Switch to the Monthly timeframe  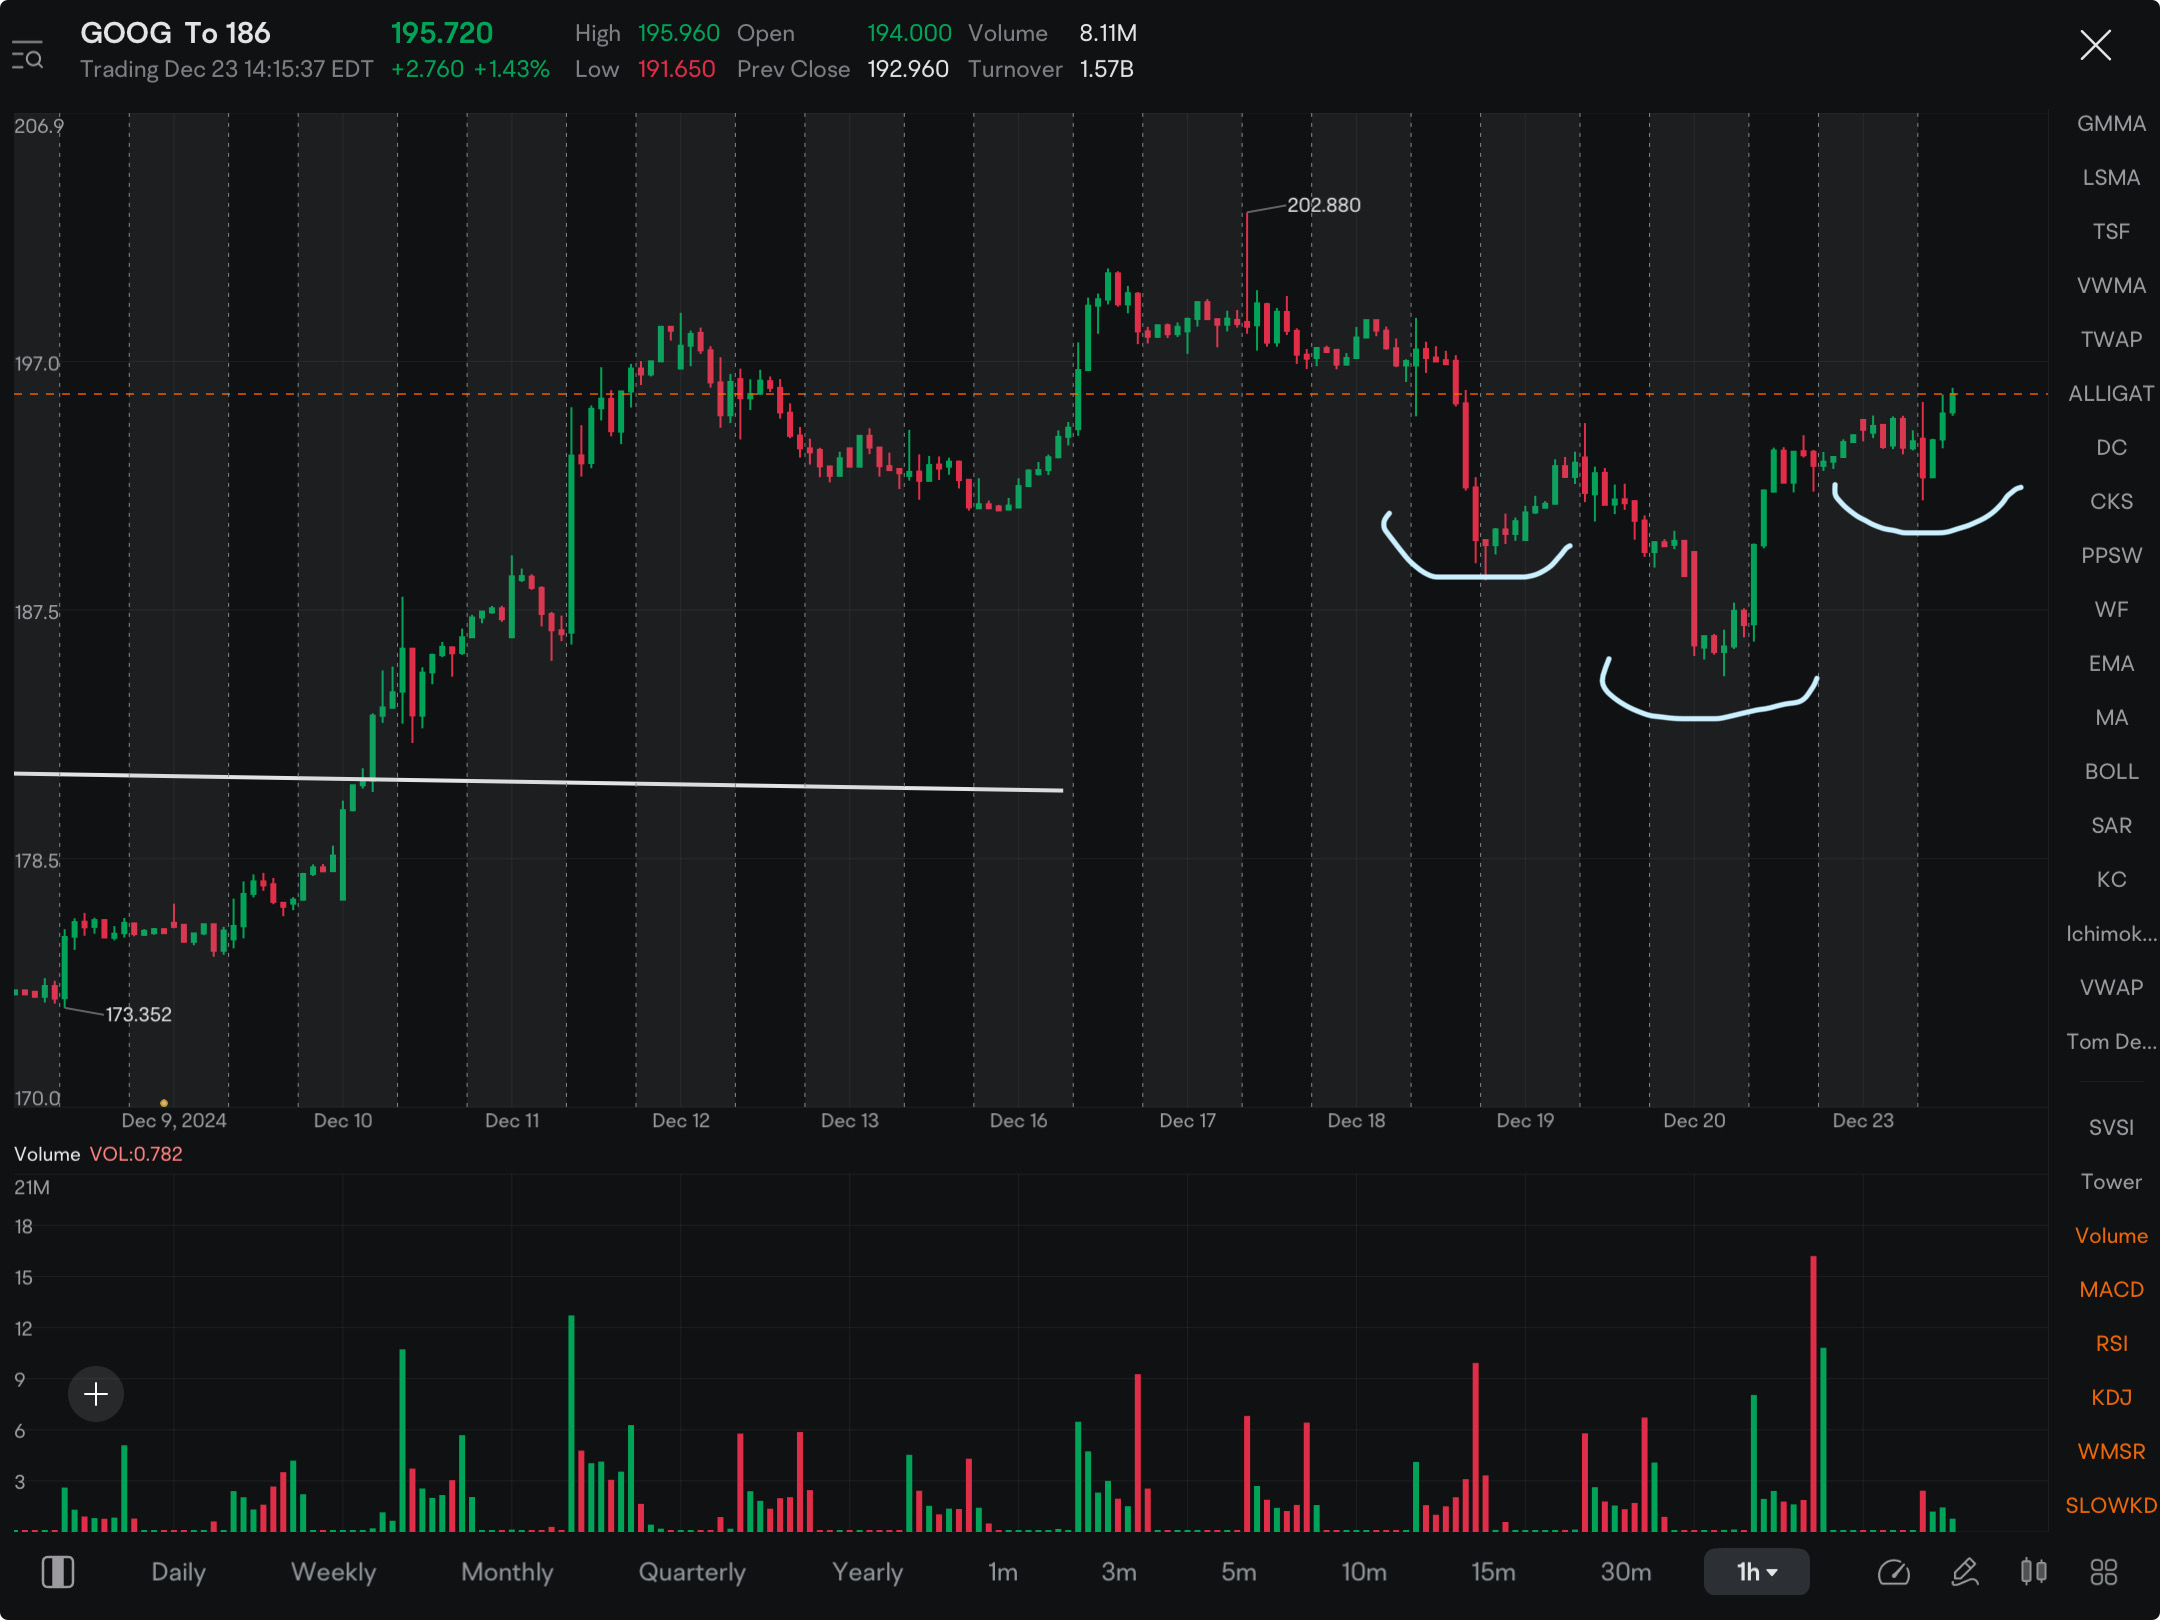(x=507, y=1572)
